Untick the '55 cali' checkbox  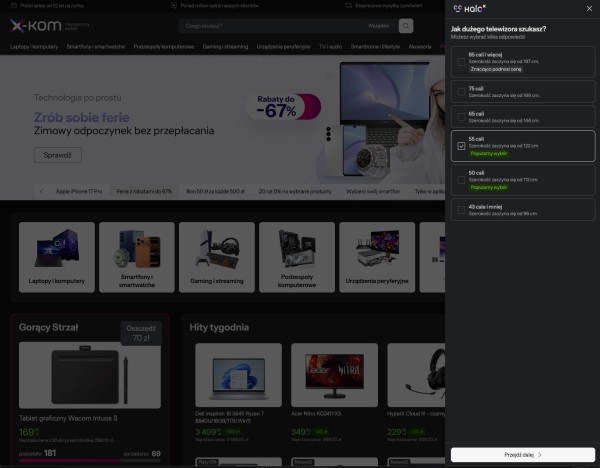(461, 146)
